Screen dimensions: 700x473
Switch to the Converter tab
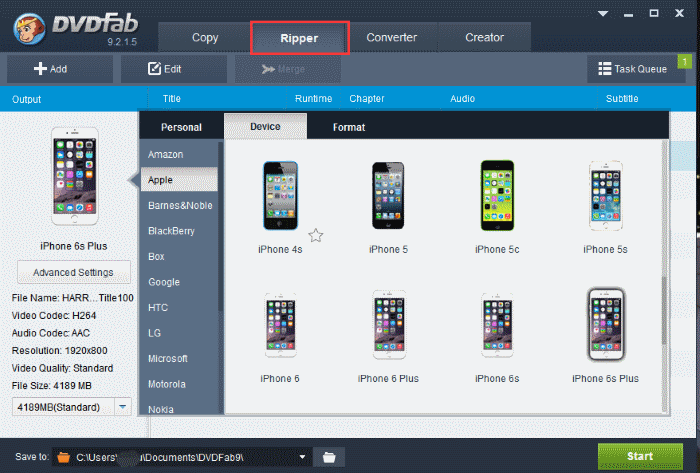(x=391, y=38)
